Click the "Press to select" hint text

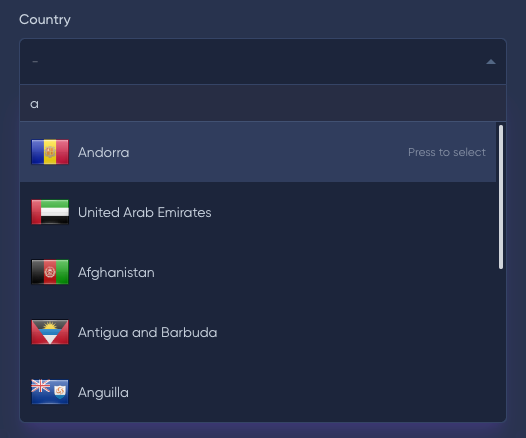coord(447,152)
